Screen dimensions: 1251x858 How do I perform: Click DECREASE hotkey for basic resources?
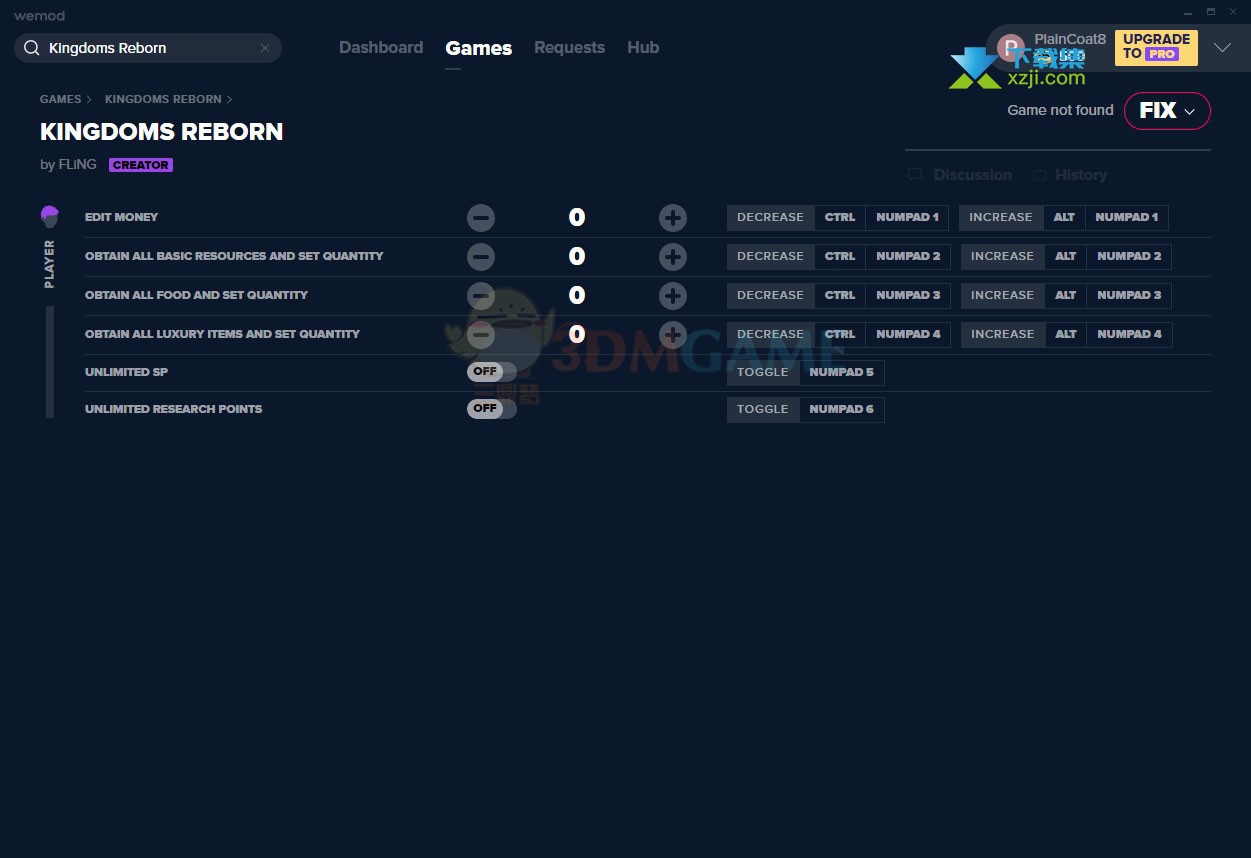pos(770,256)
